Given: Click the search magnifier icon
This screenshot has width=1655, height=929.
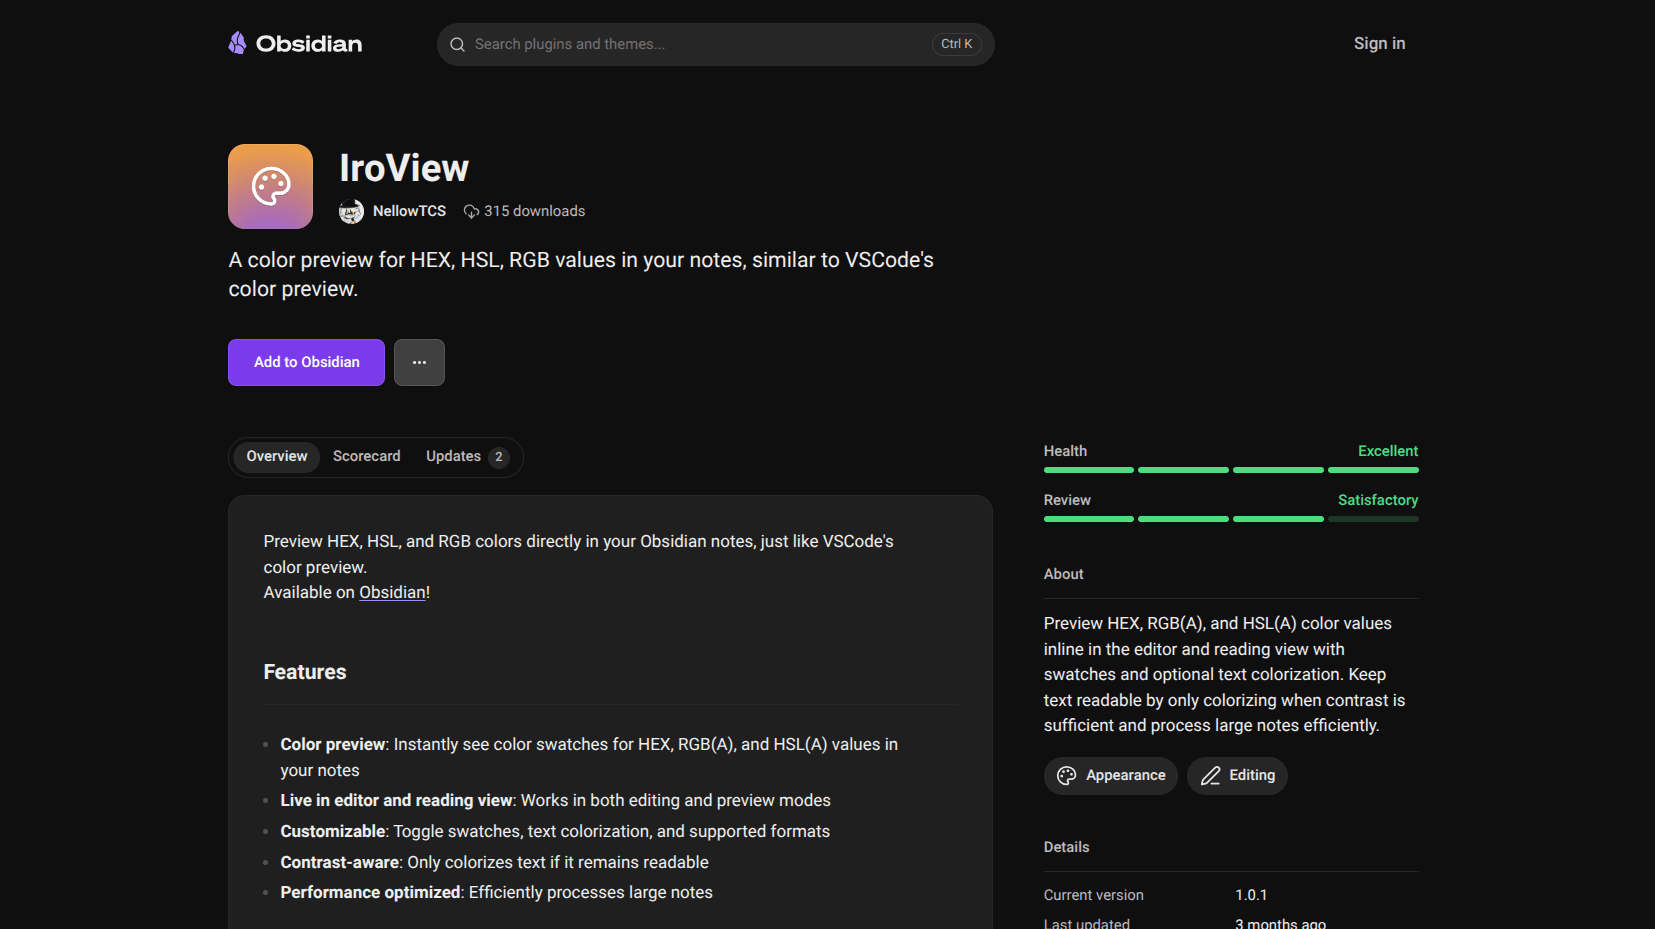Looking at the screenshot, I should click(458, 45).
